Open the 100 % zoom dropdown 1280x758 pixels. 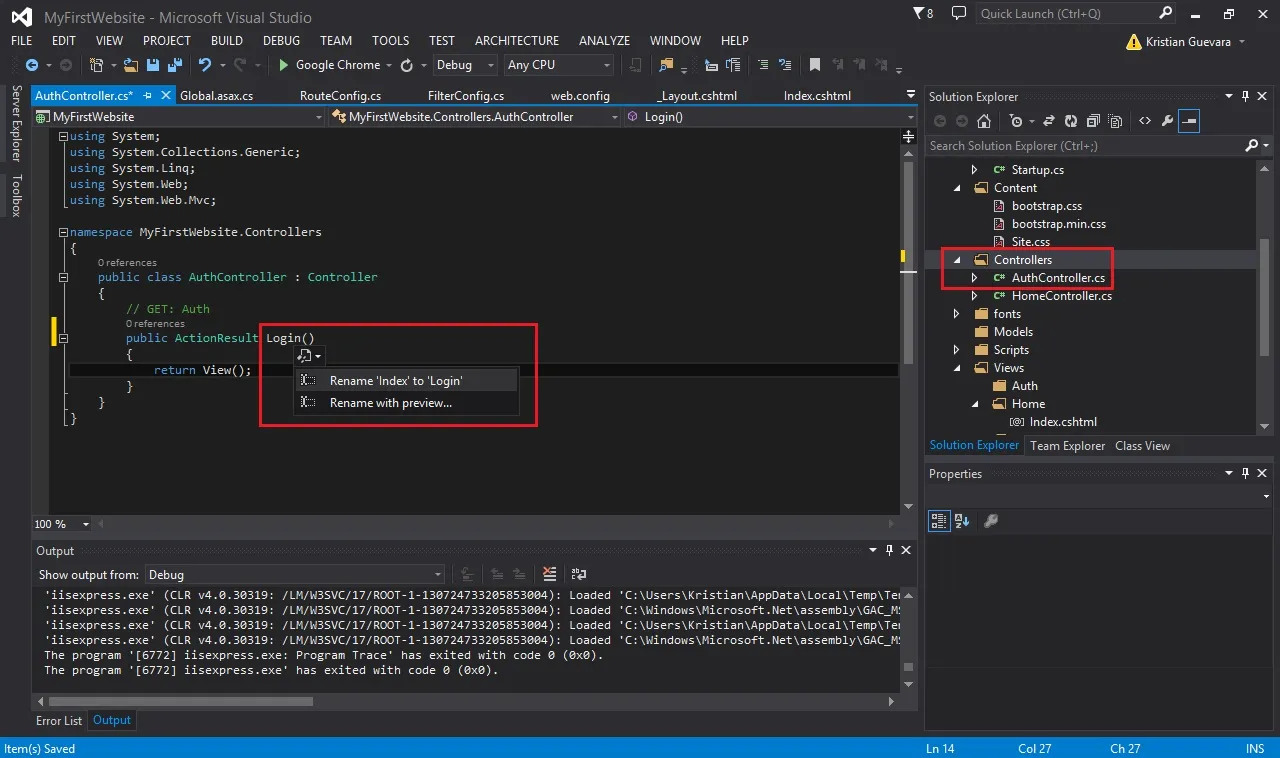(85, 524)
